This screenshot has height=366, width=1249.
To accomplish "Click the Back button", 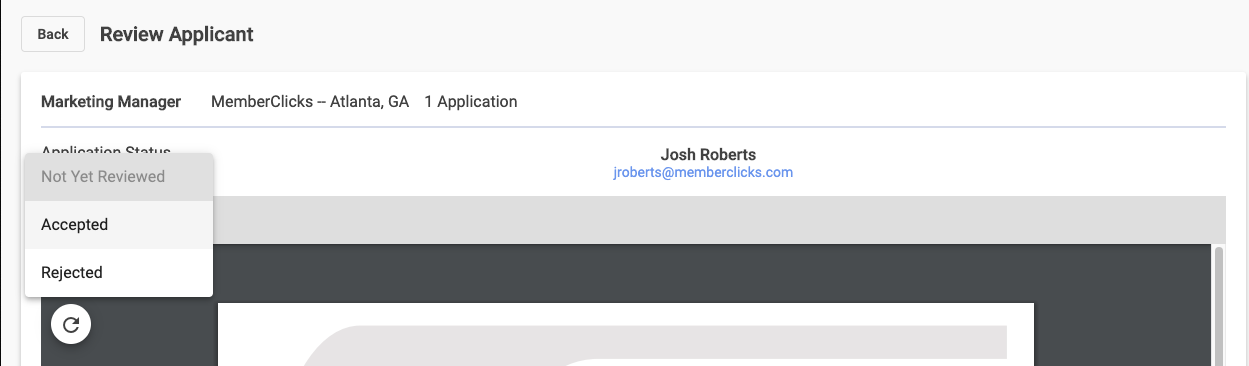I will pyautogui.click(x=53, y=34).
